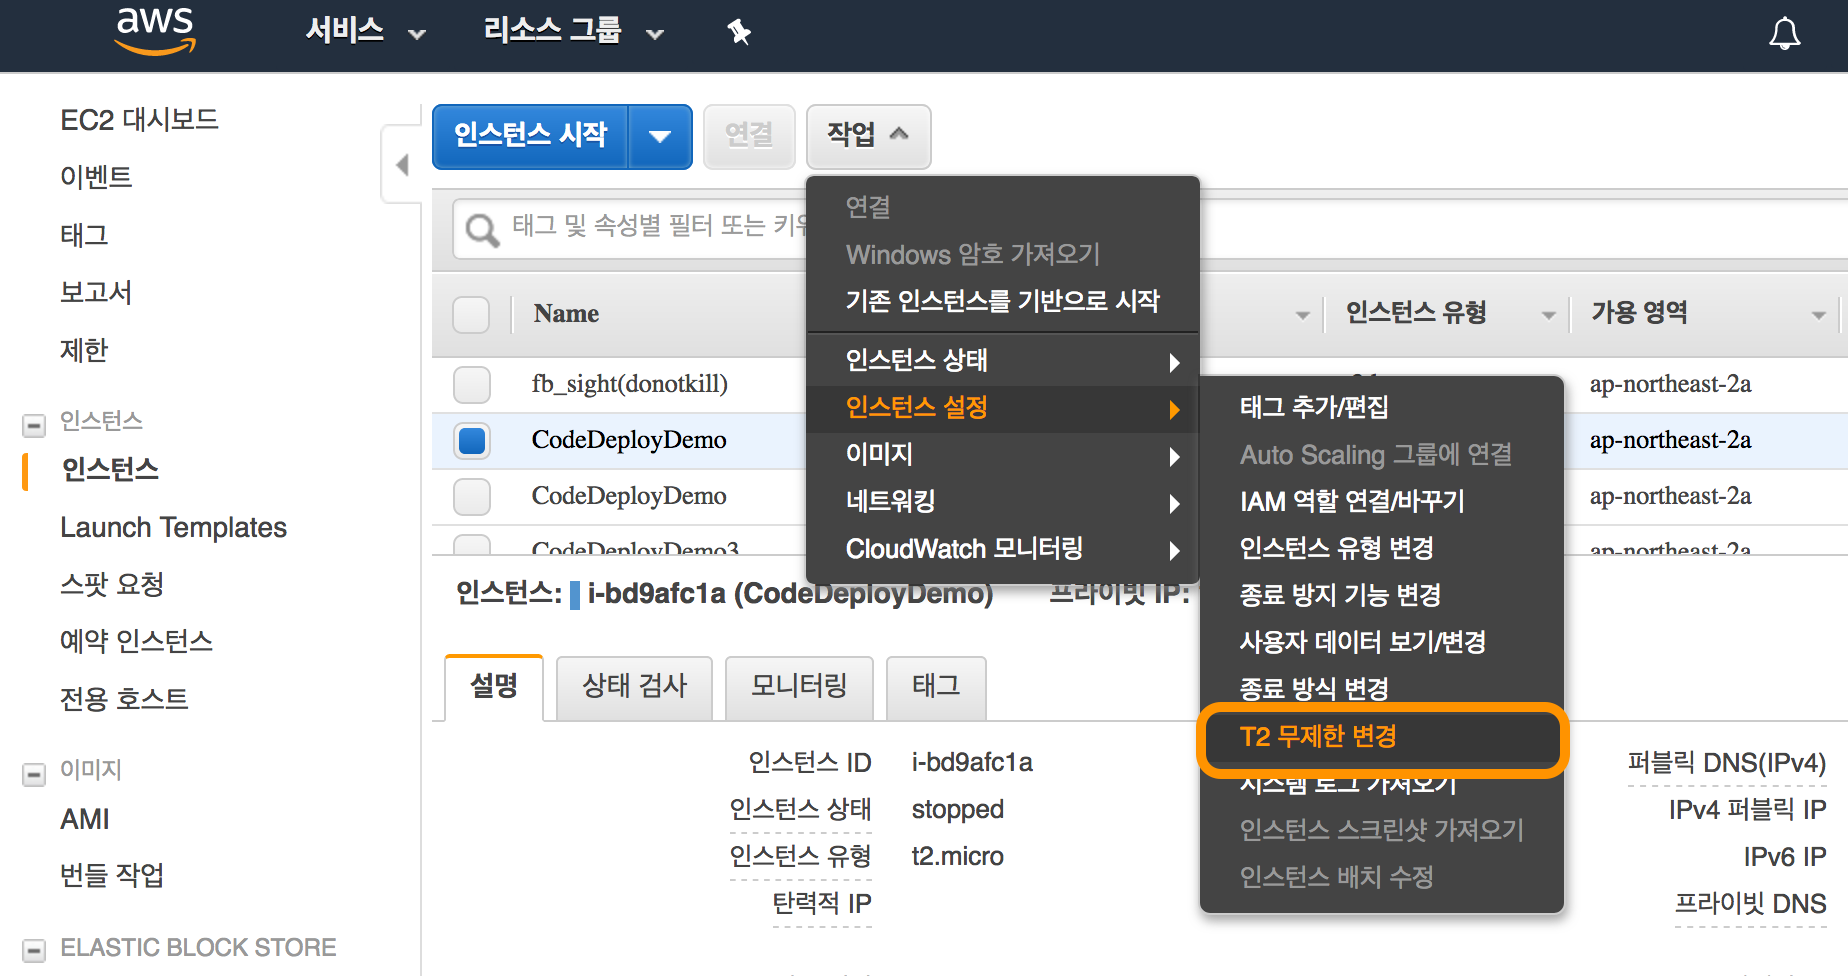Open the 이미지 submenu
Image resolution: width=1848 pixels, height=976 pixels.
point(1002,455)
